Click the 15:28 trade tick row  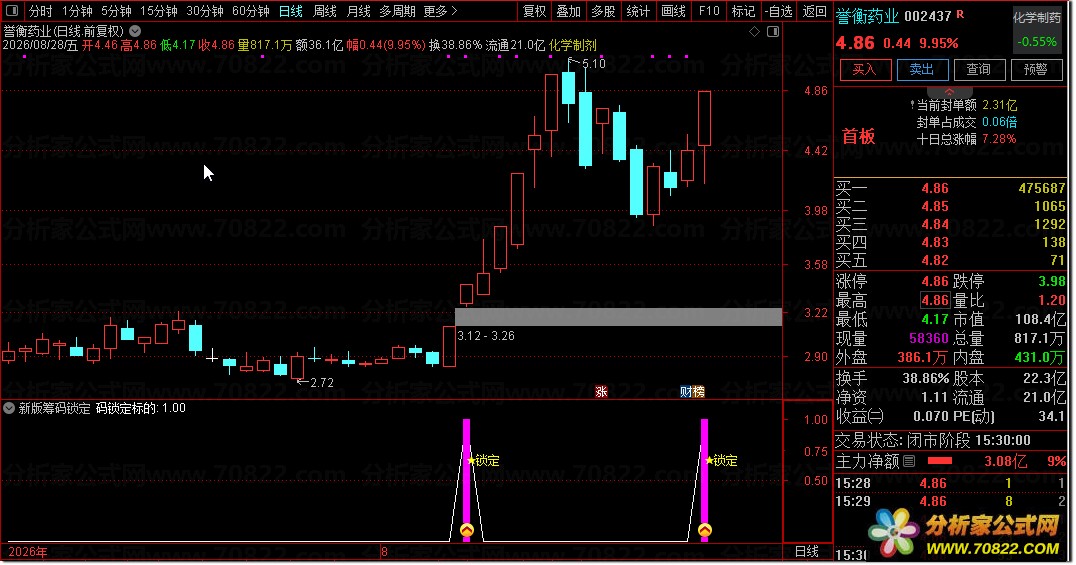(x=950, y=483)
